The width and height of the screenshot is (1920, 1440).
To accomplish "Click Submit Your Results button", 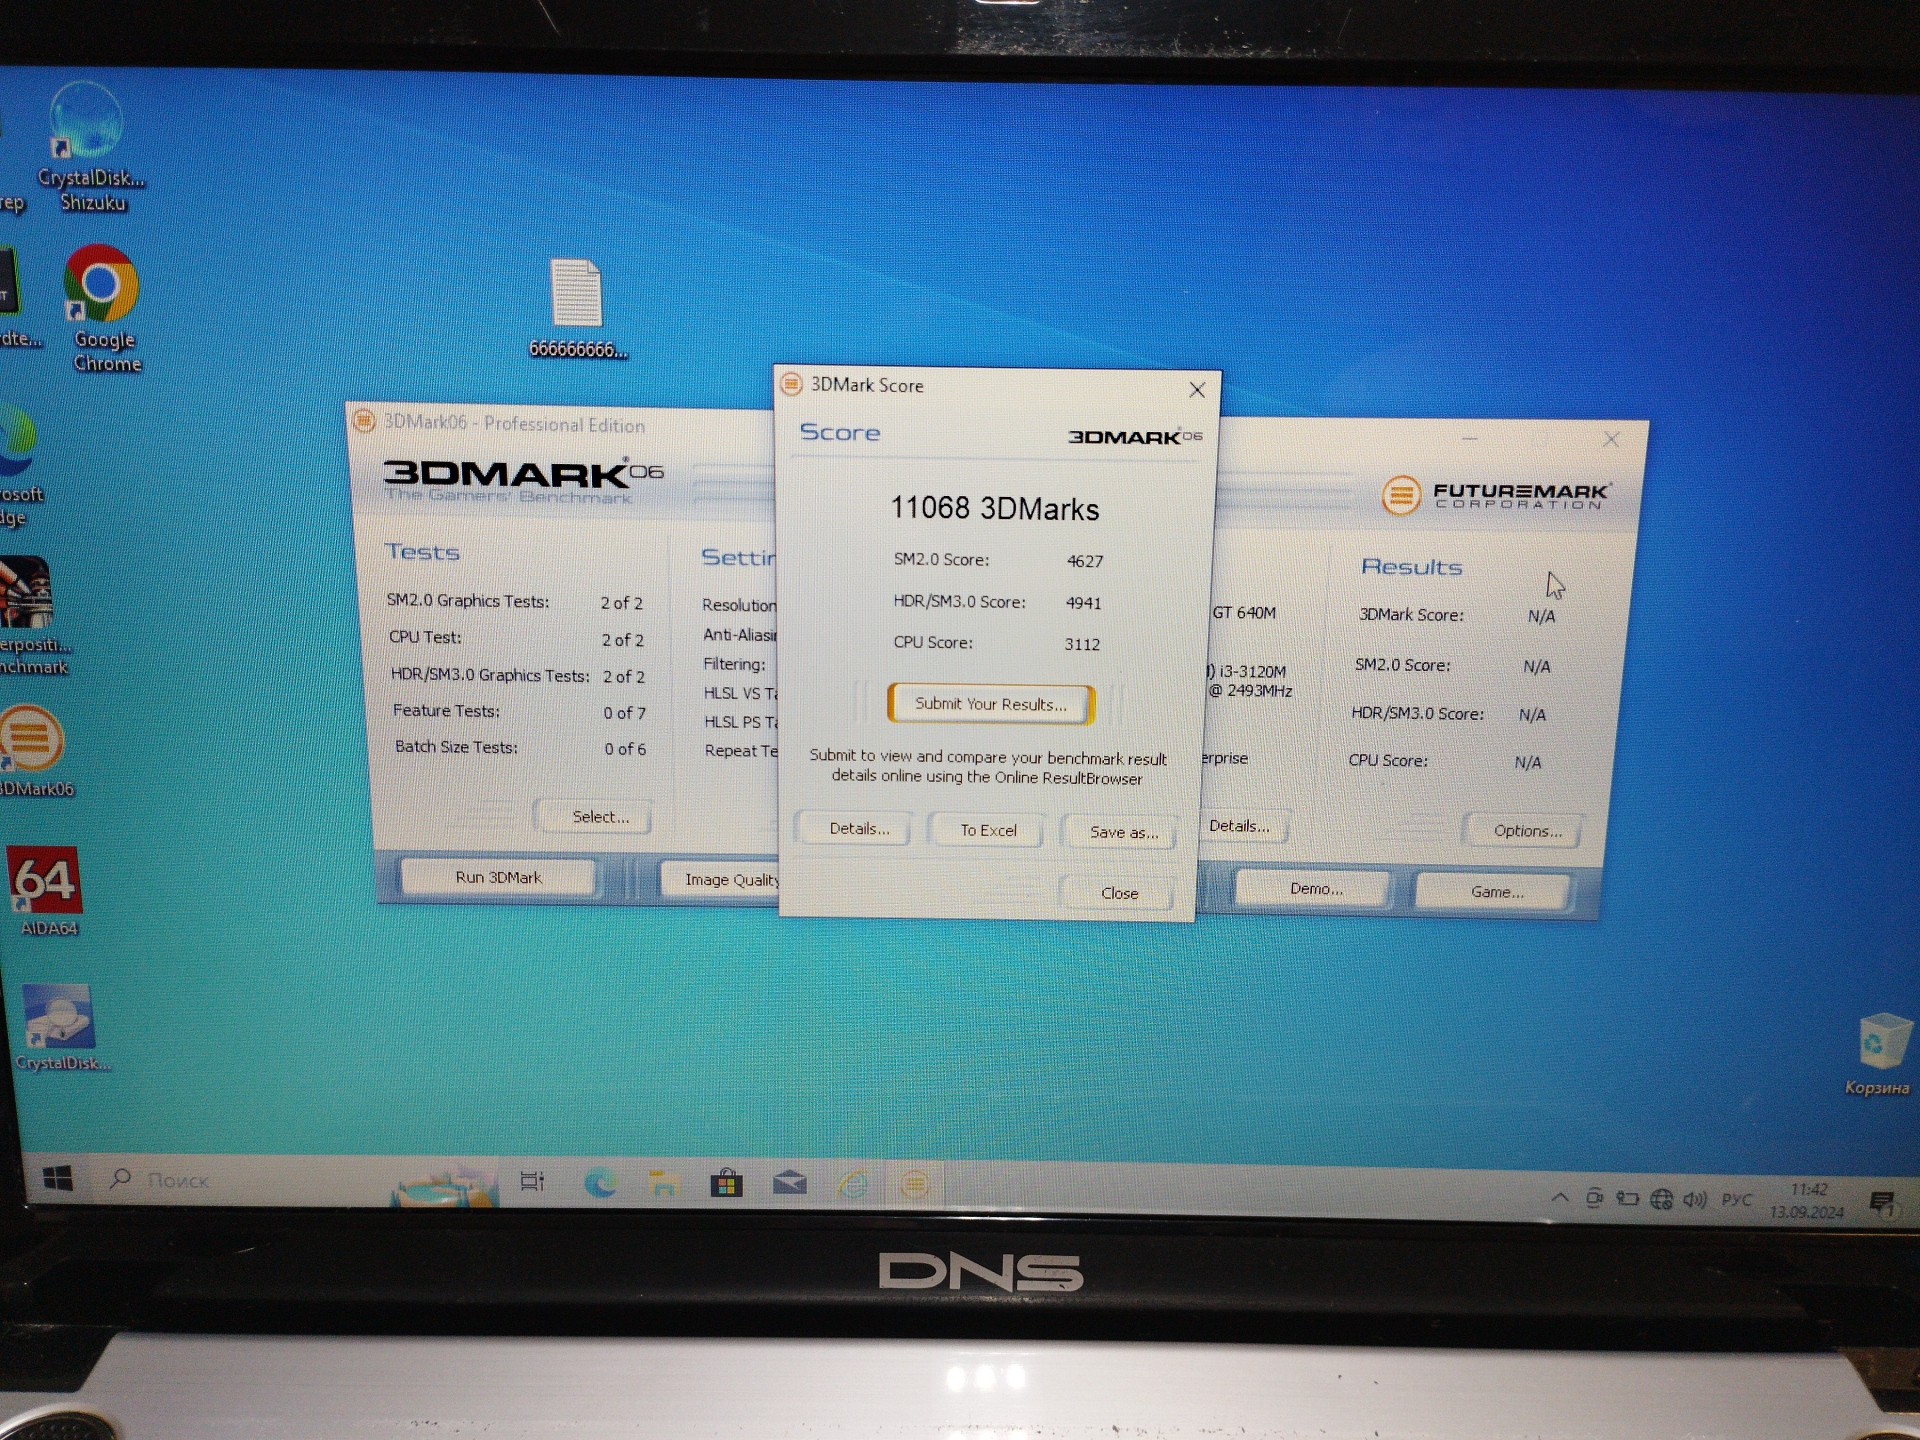I will [990, 704].
